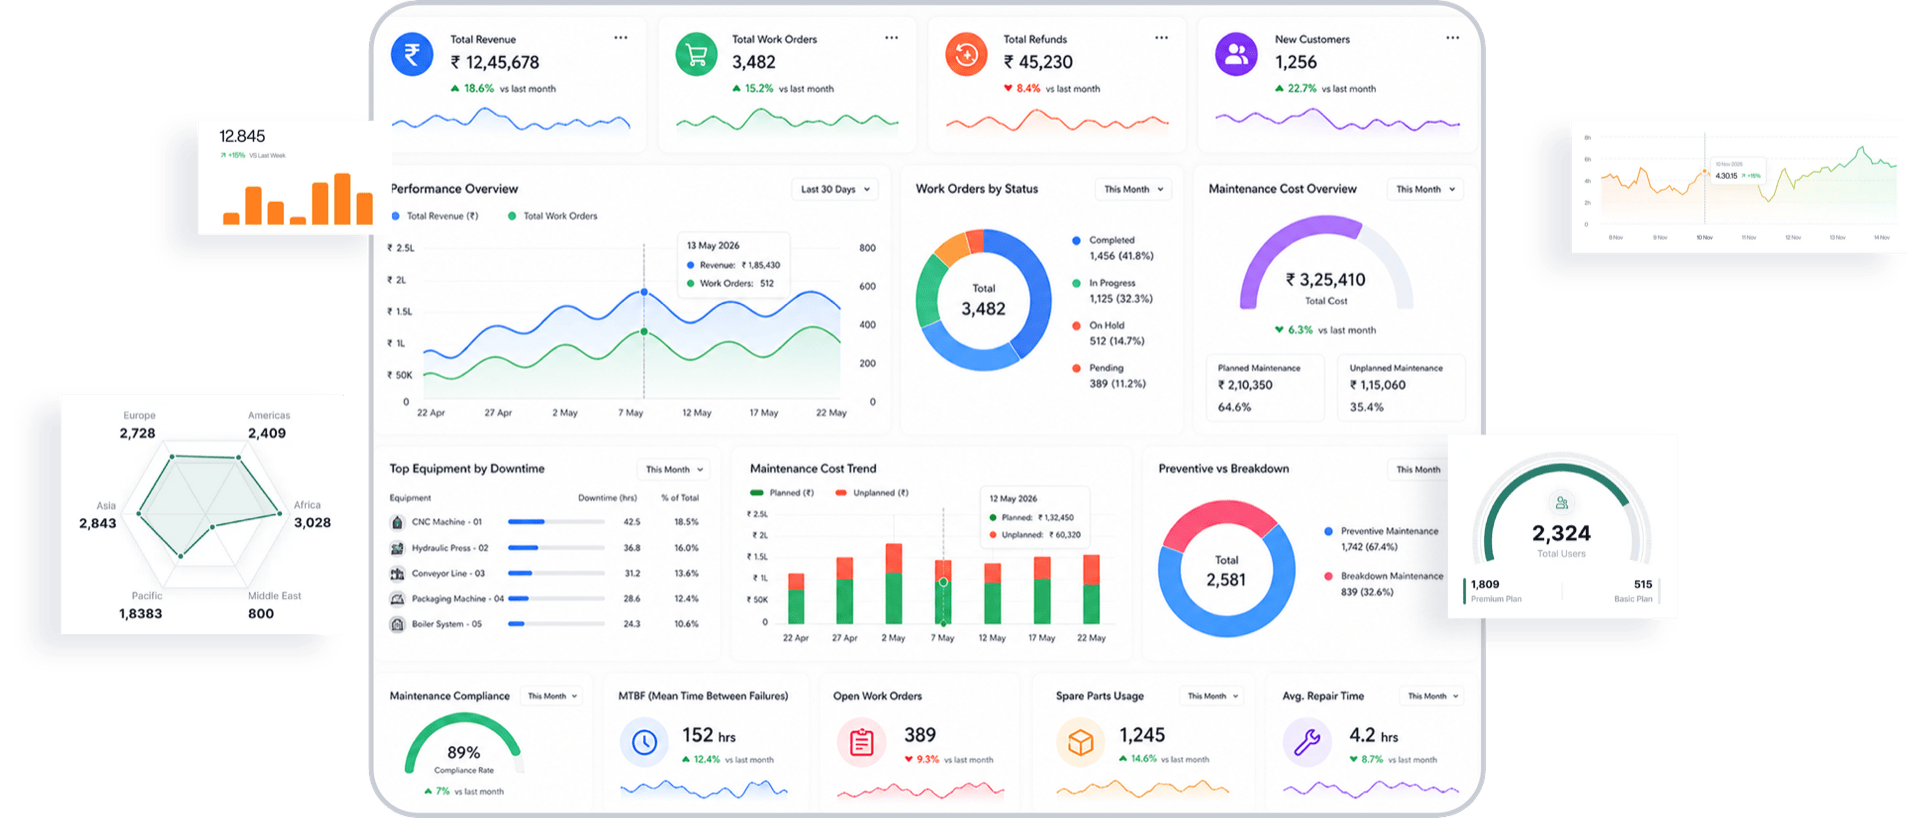The image size is (1920, 818).
Task: Open This Month dropdown in Work Orders by Status
Action: (x=1134, y=189)
